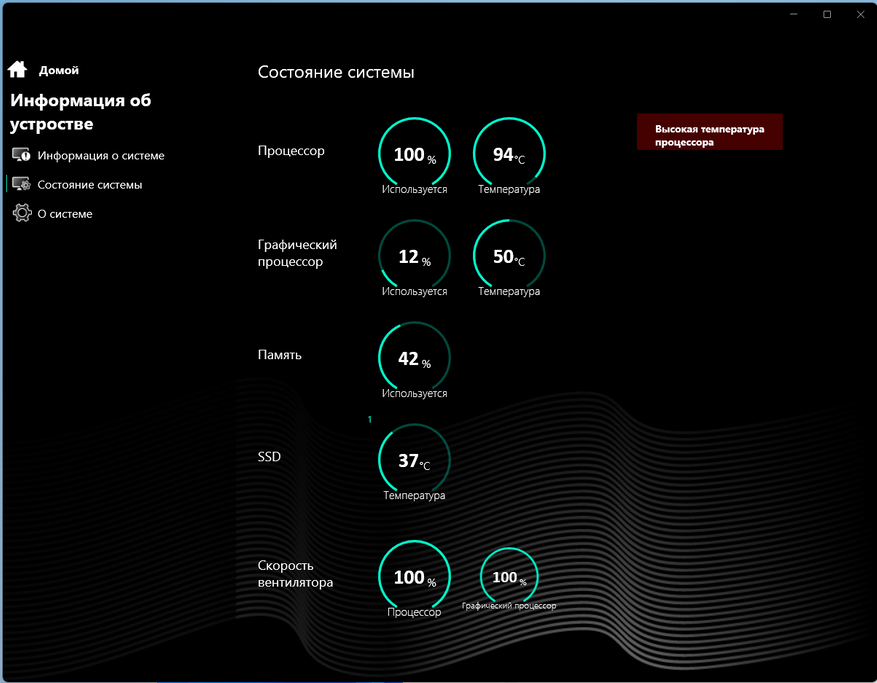877x683 pixels.
Task: Select Состояние системы in sidebar
Action: coord(89,185)
